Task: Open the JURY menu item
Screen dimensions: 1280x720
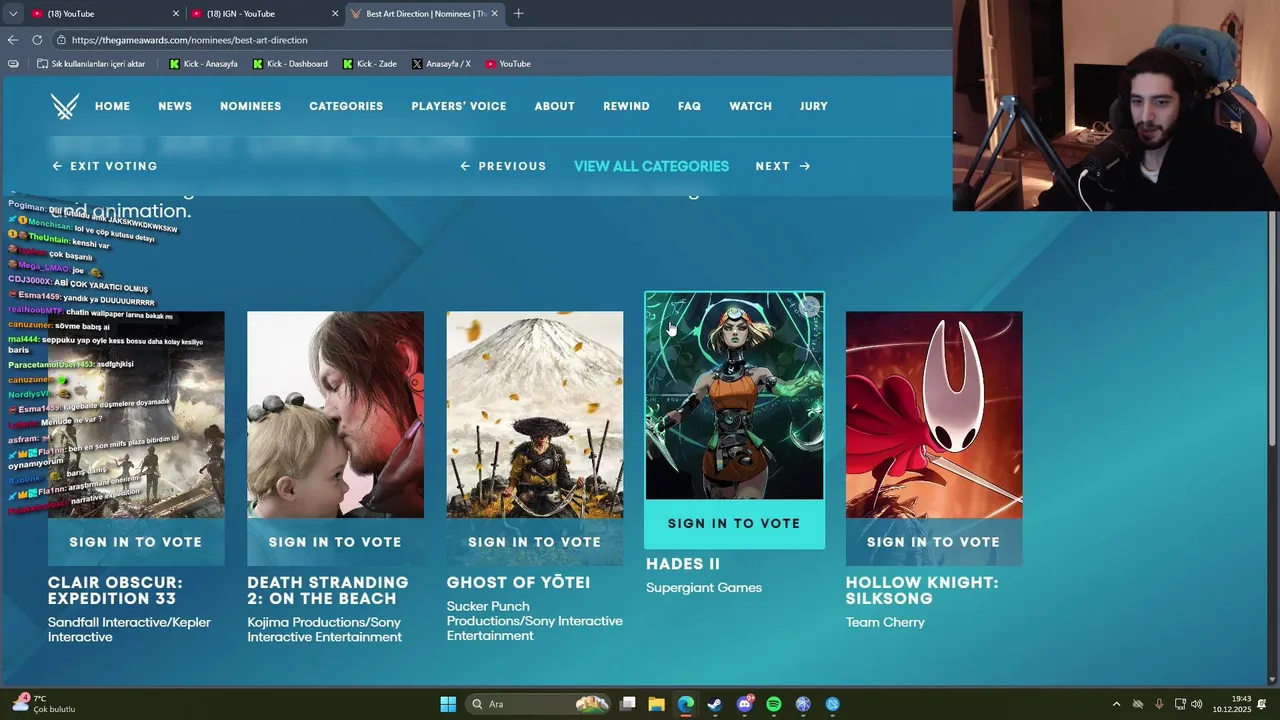Action: tap(814, 106)
